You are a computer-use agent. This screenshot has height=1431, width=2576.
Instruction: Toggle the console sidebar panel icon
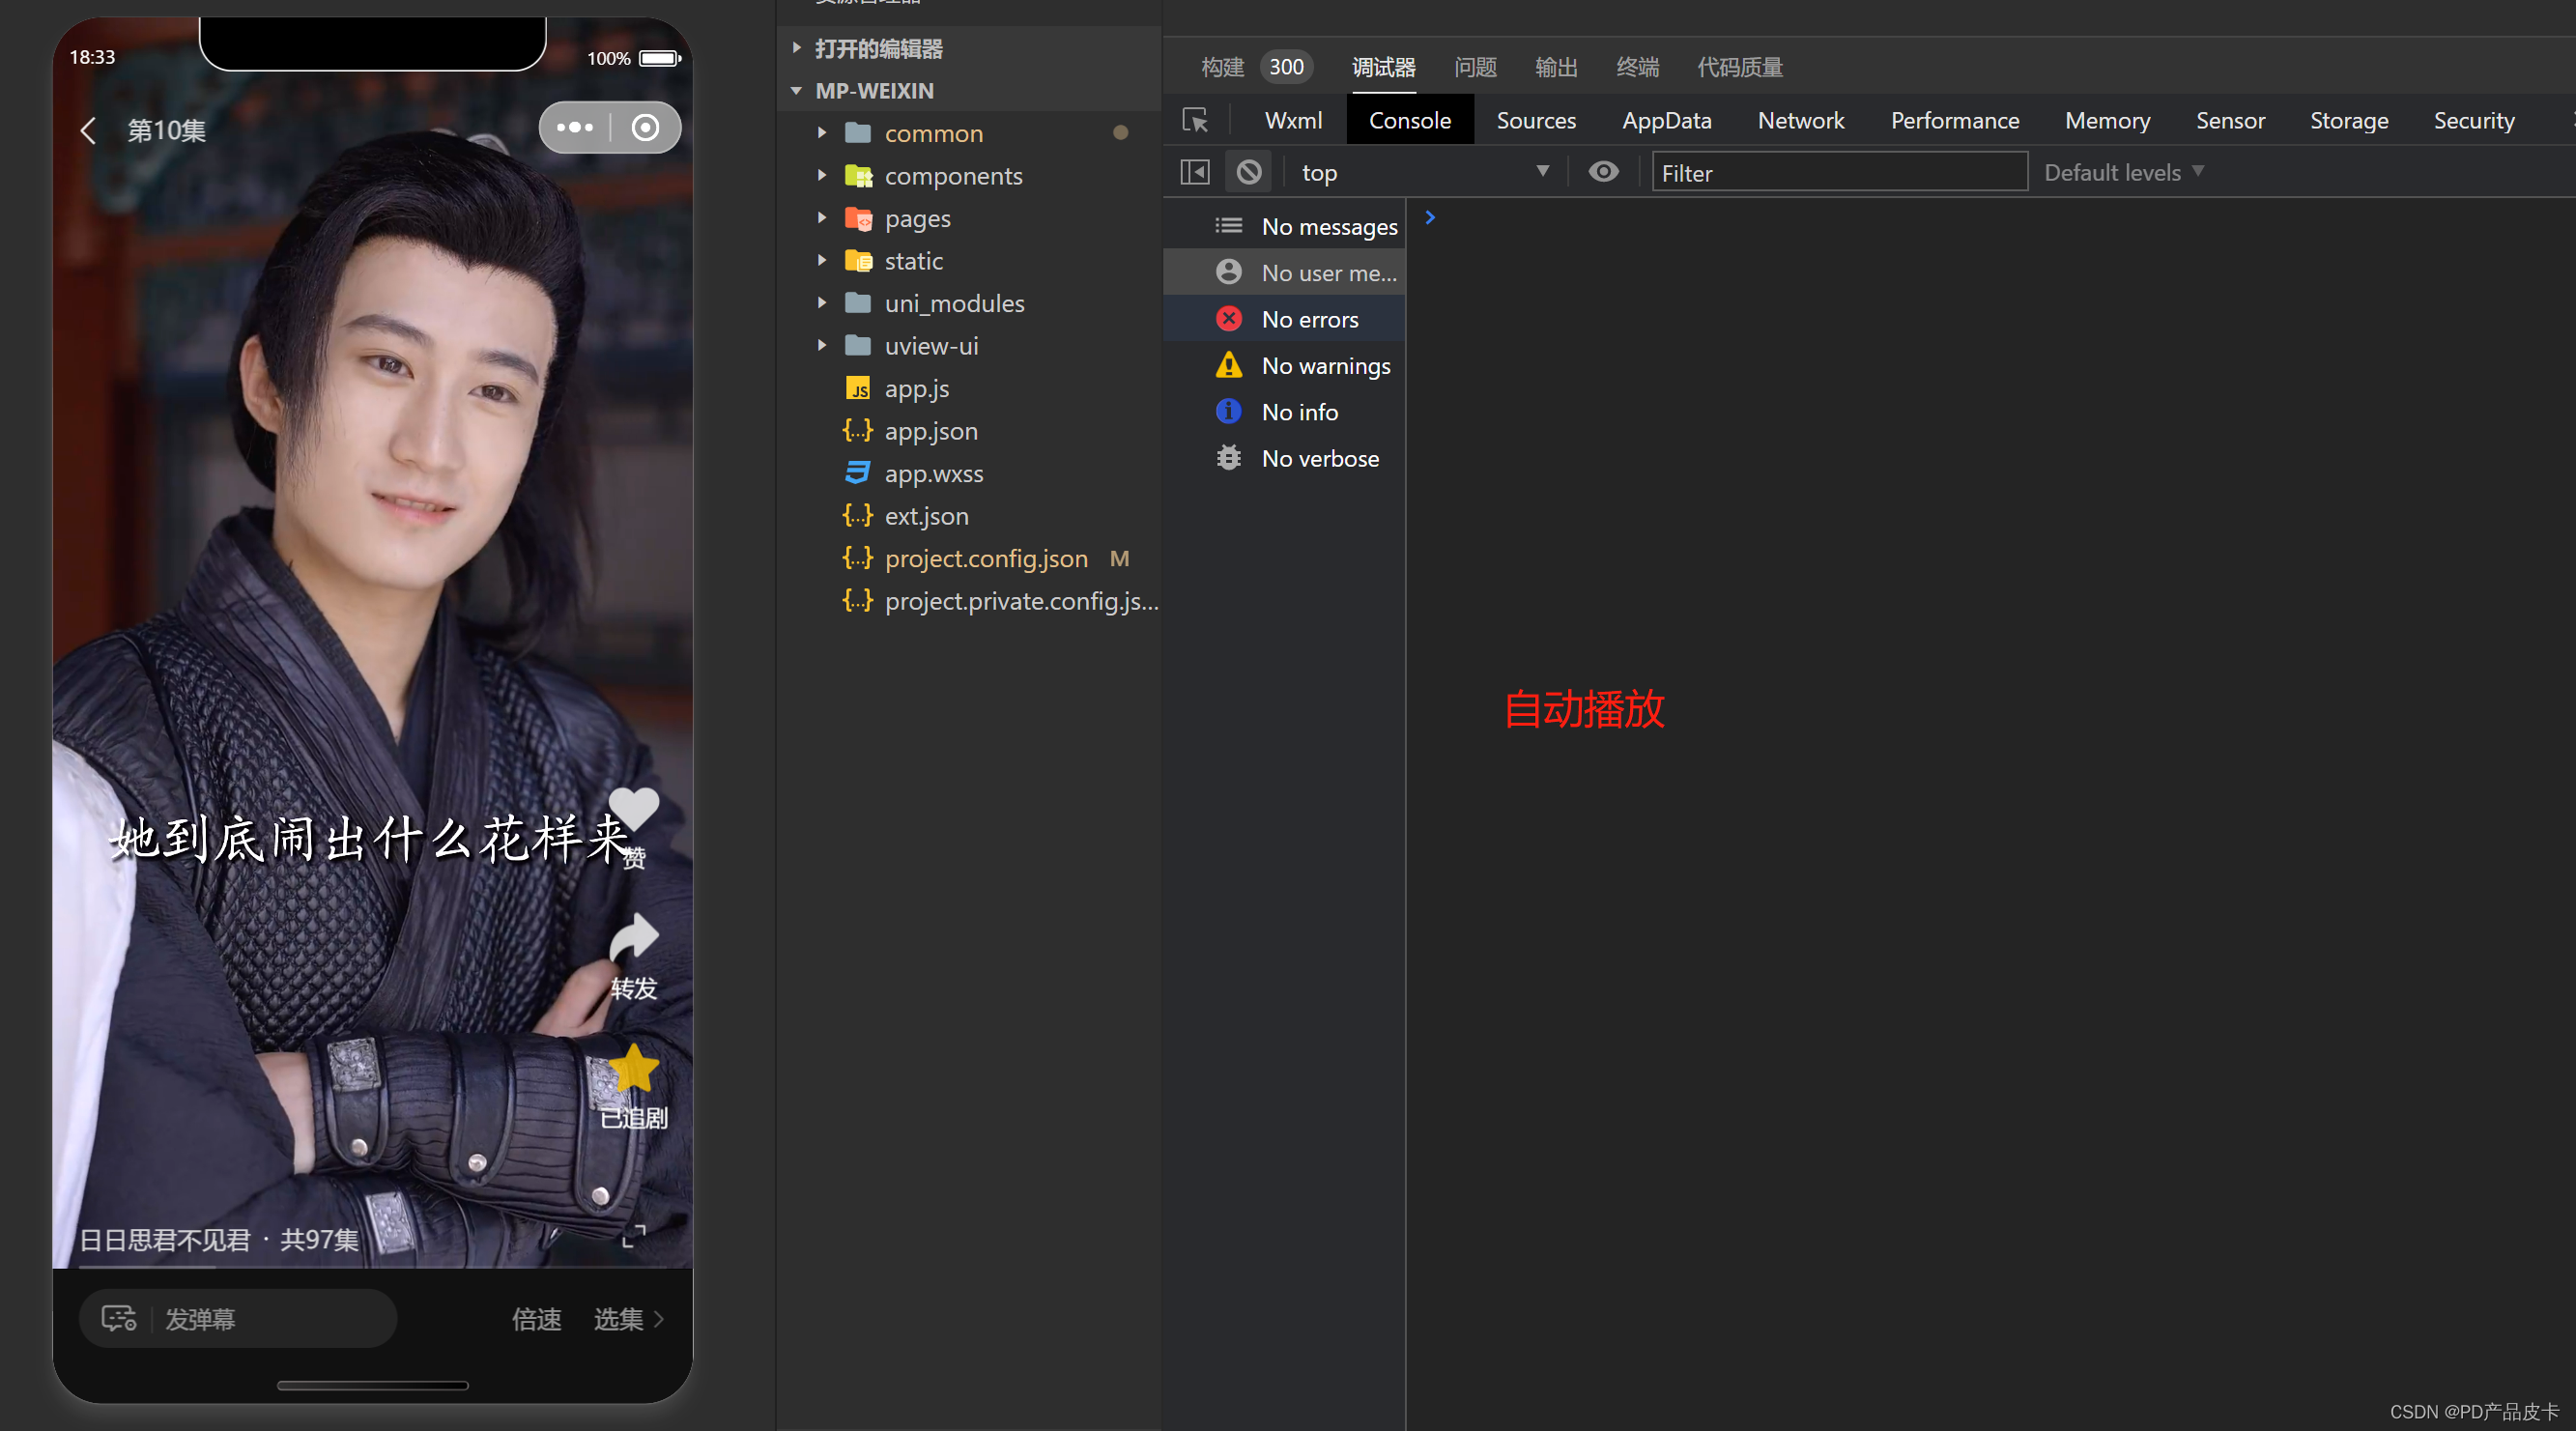point(1195,172)
